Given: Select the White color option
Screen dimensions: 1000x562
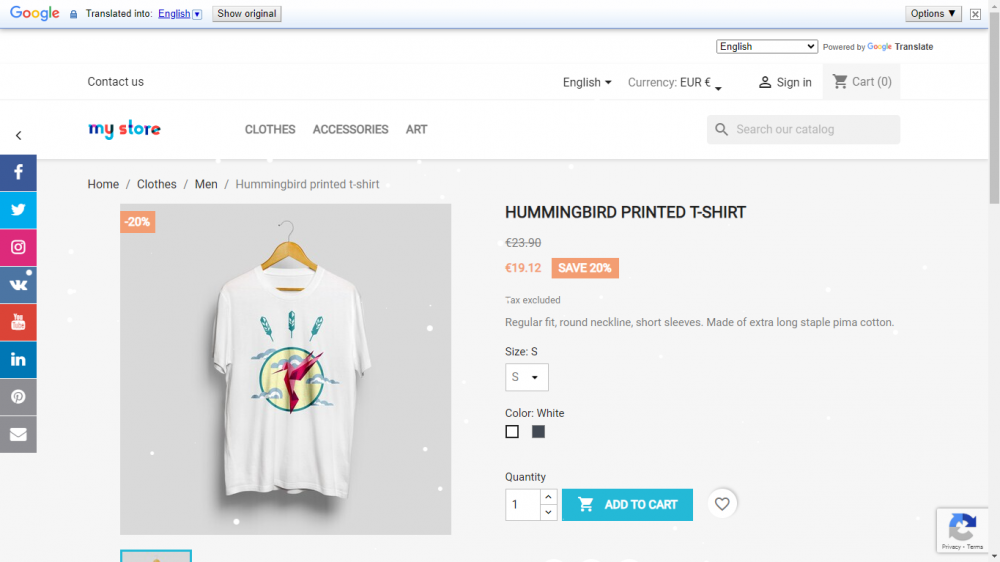Looking at the screenshot, I should pos(512,432).
